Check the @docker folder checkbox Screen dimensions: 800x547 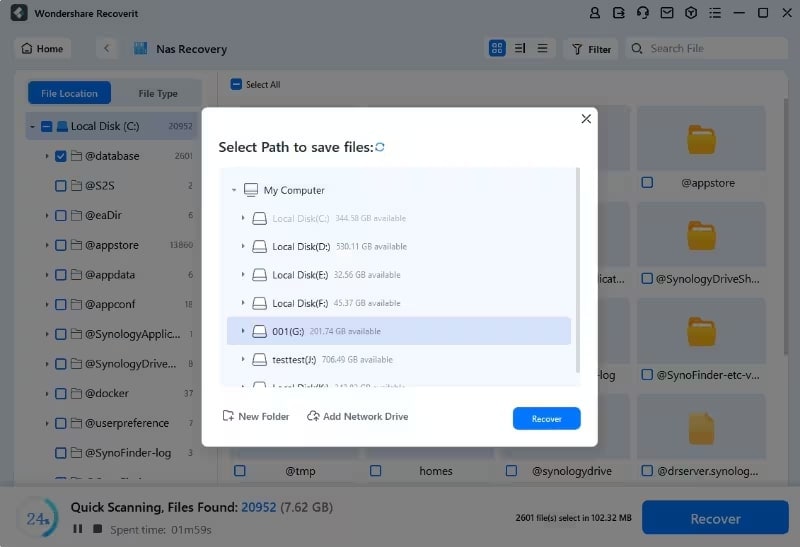(60, 393)
